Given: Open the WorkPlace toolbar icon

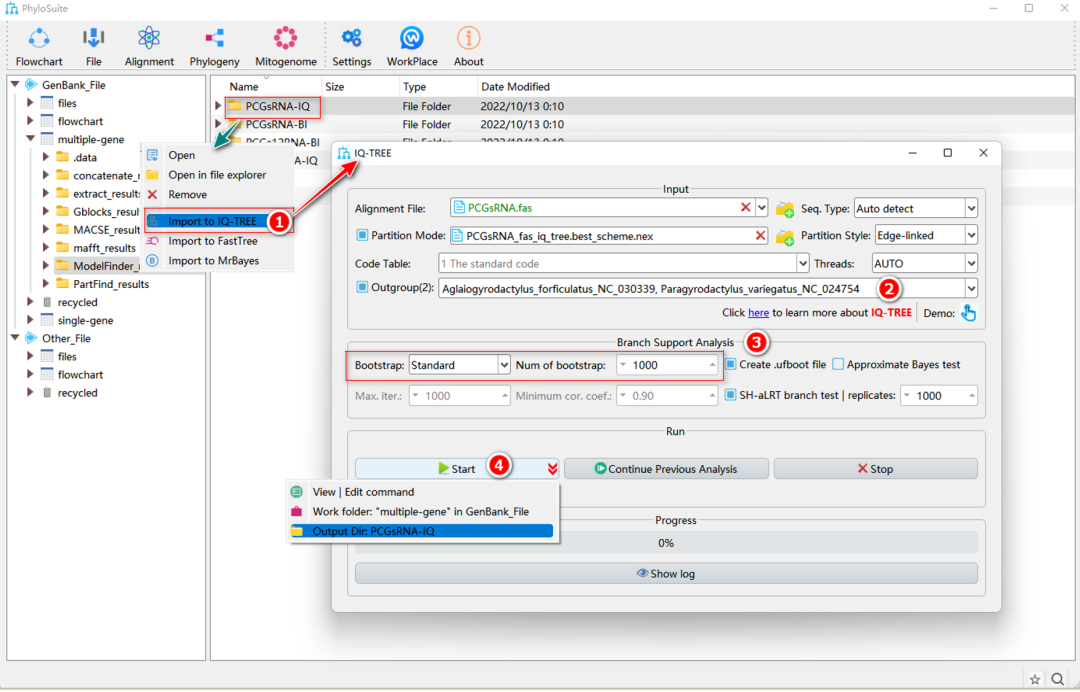Looking at the screenshot, I should tap(412, 39).
